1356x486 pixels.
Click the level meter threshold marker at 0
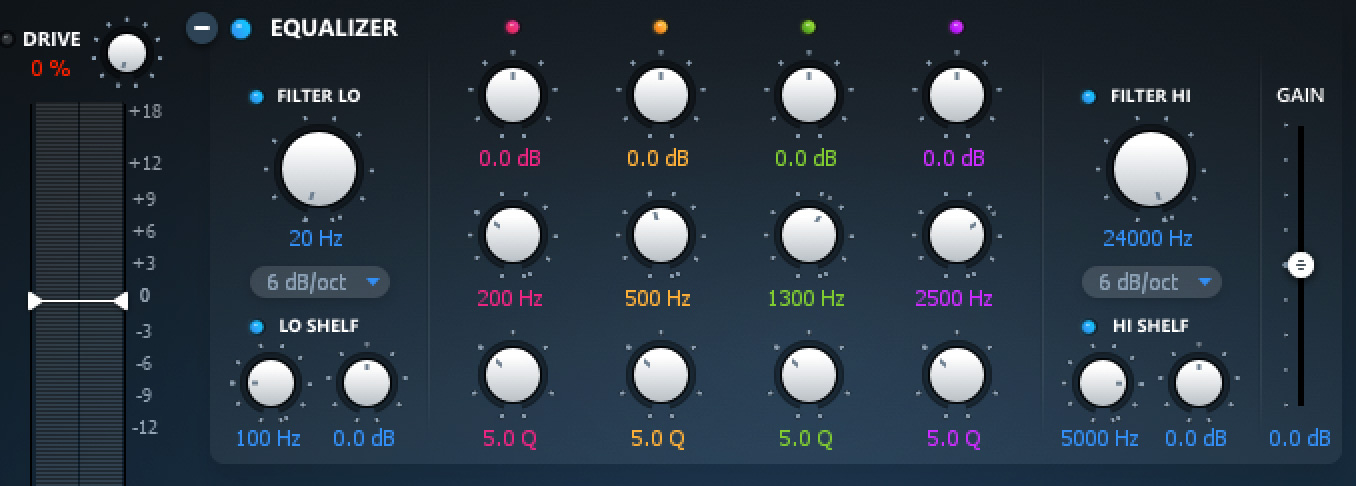point(78,300)
